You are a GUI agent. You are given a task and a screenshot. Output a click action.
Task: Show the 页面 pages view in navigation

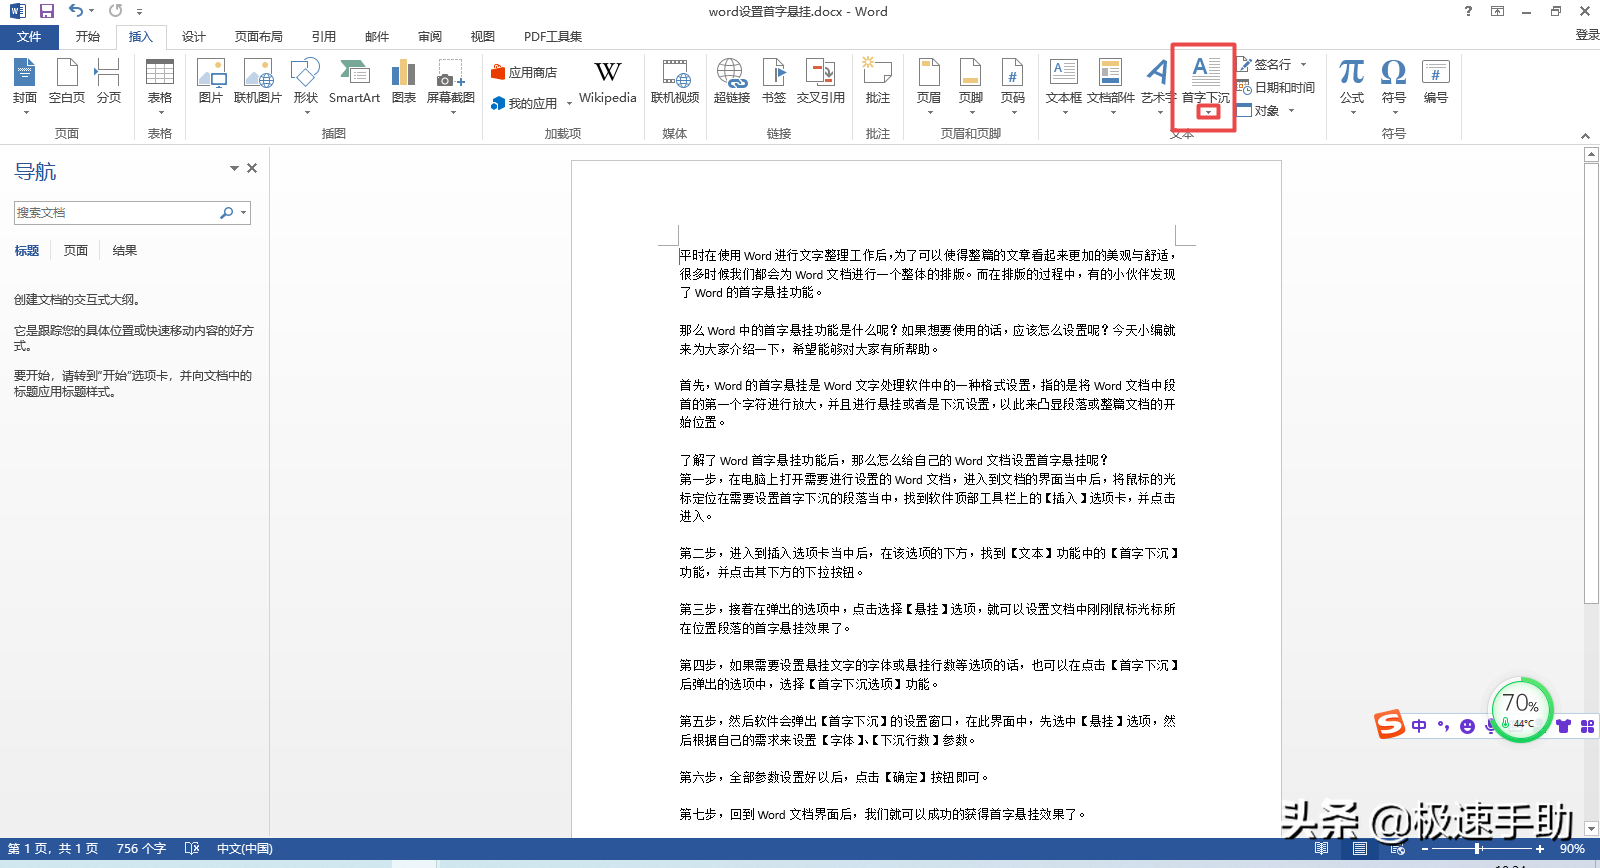[x=76, y=251]
